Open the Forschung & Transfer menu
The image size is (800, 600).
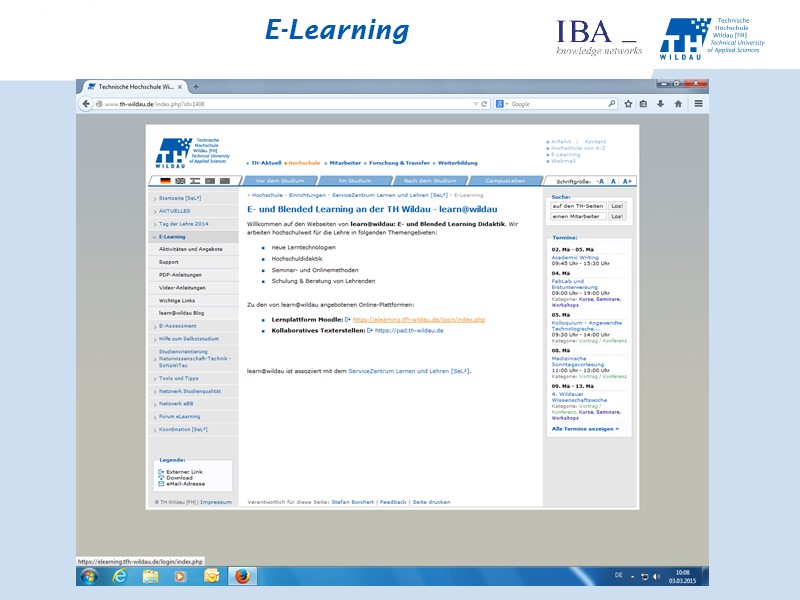tap(400, 163)
